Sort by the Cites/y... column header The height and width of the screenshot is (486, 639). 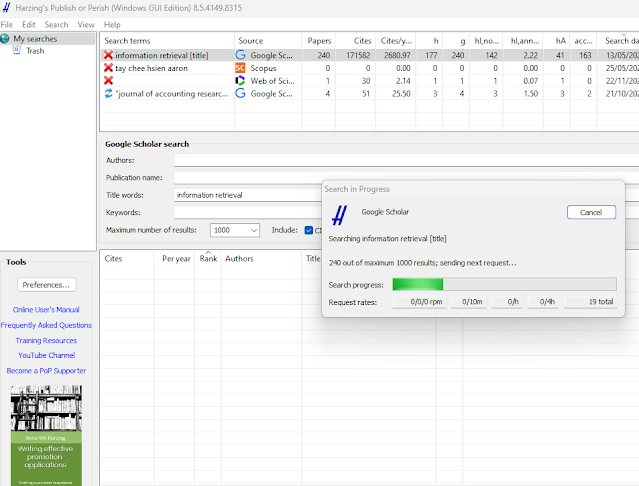[x=396, y=41]
